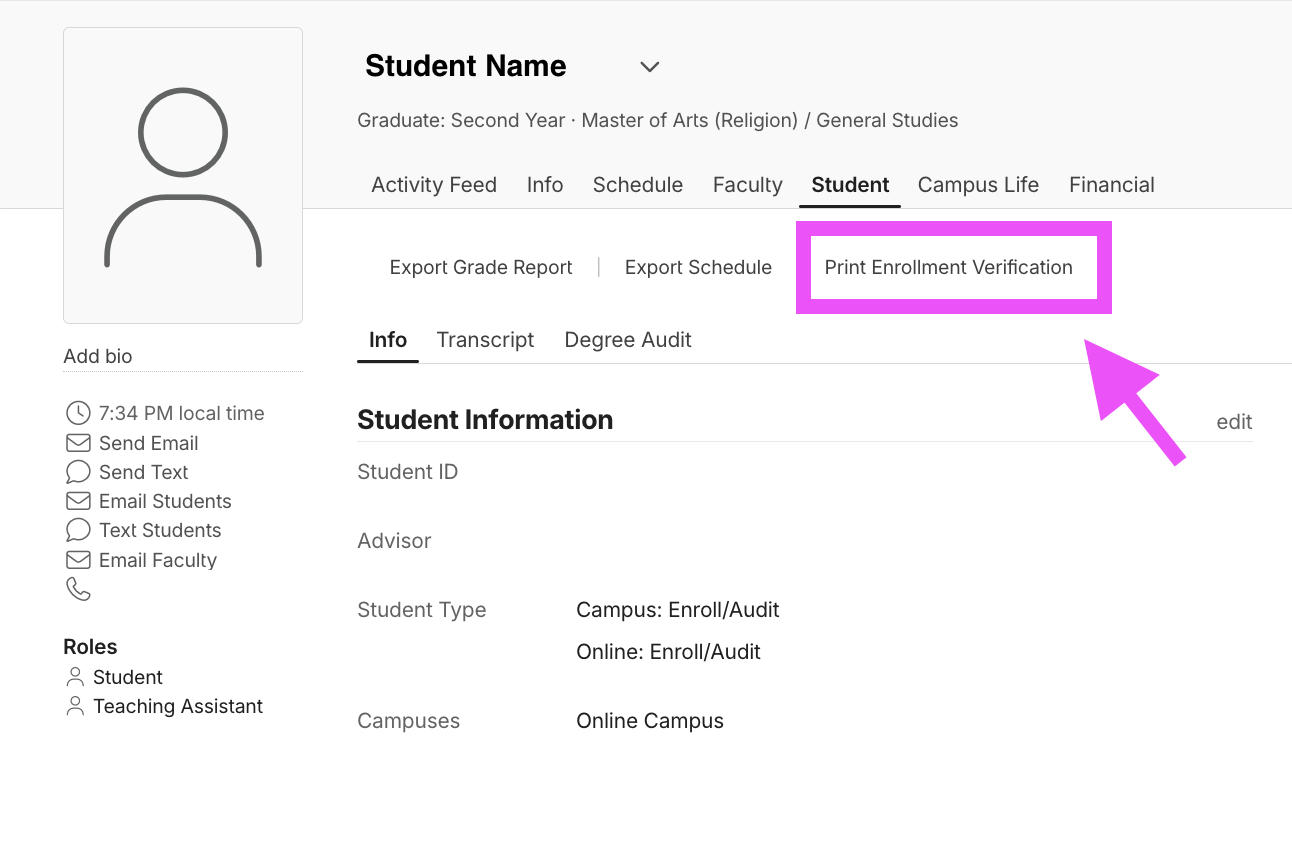This screenshot has height=842, width=1292.
Task: Click the Roles heading in sidebar
Action: [x=90, y=647]
